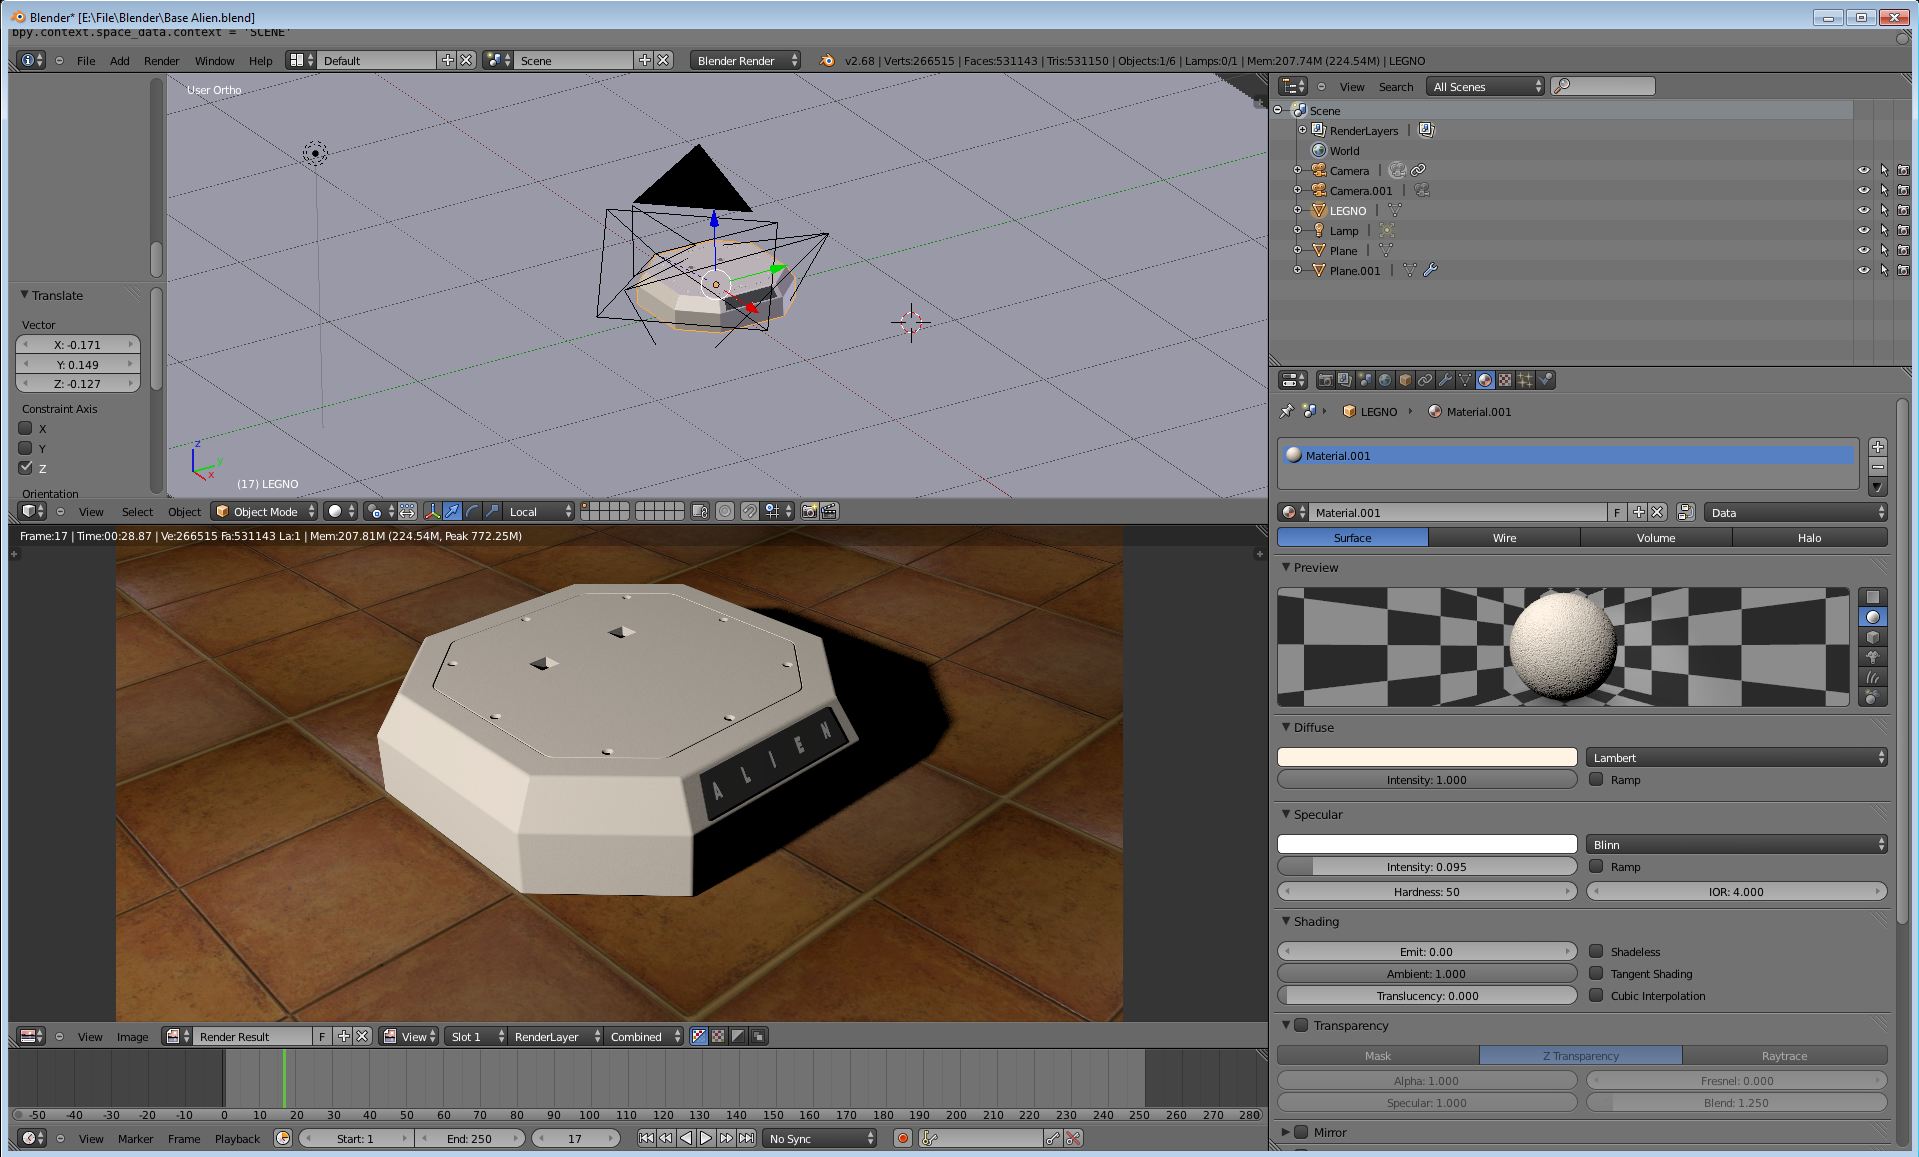Disable Z constraint axis checkbox

(x=26, y=468)
